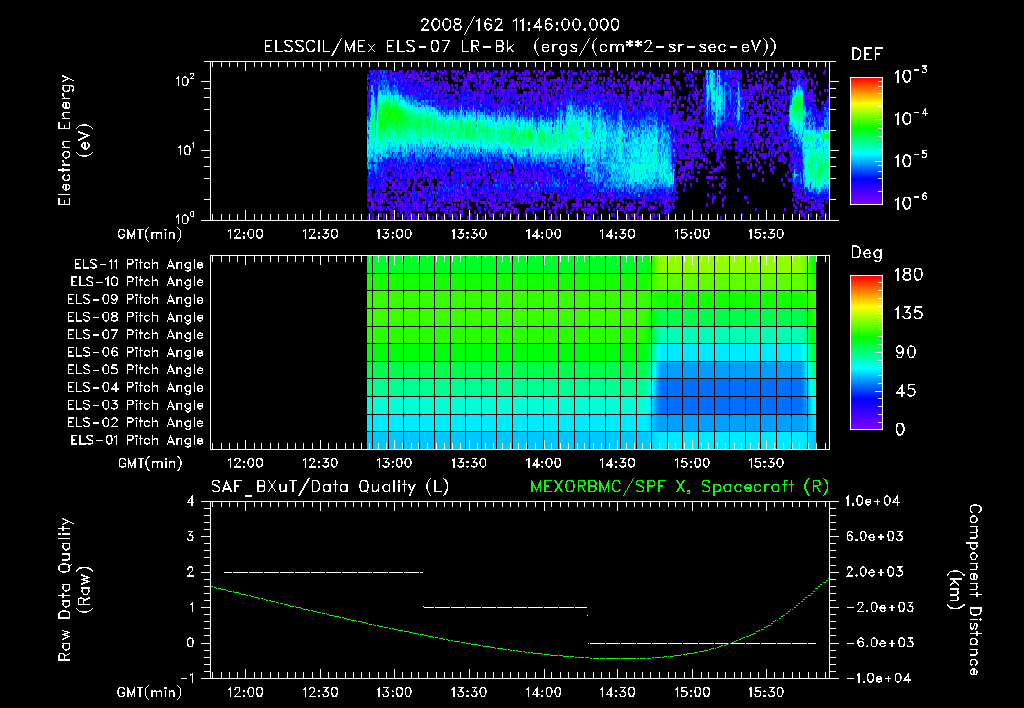The image size is (1024, 708).
Task: Click the SAF_BXuT/Data Quality (L) title
Action: 330,487
